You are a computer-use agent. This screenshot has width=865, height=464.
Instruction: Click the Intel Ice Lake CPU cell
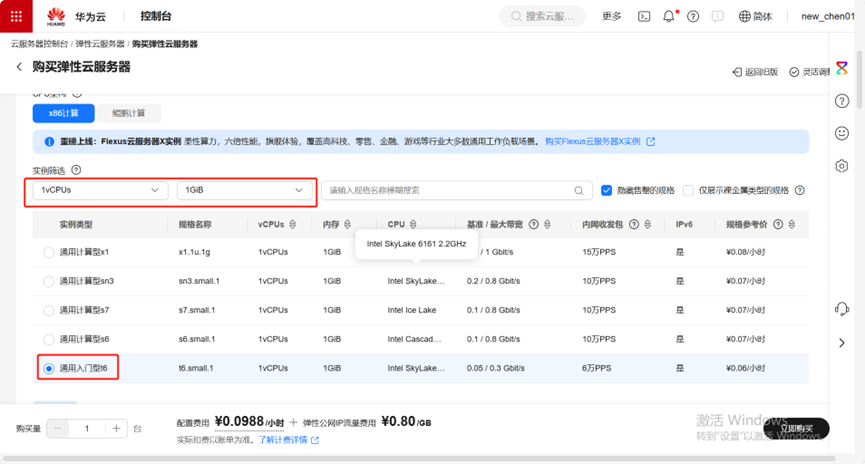pos(412,310)
